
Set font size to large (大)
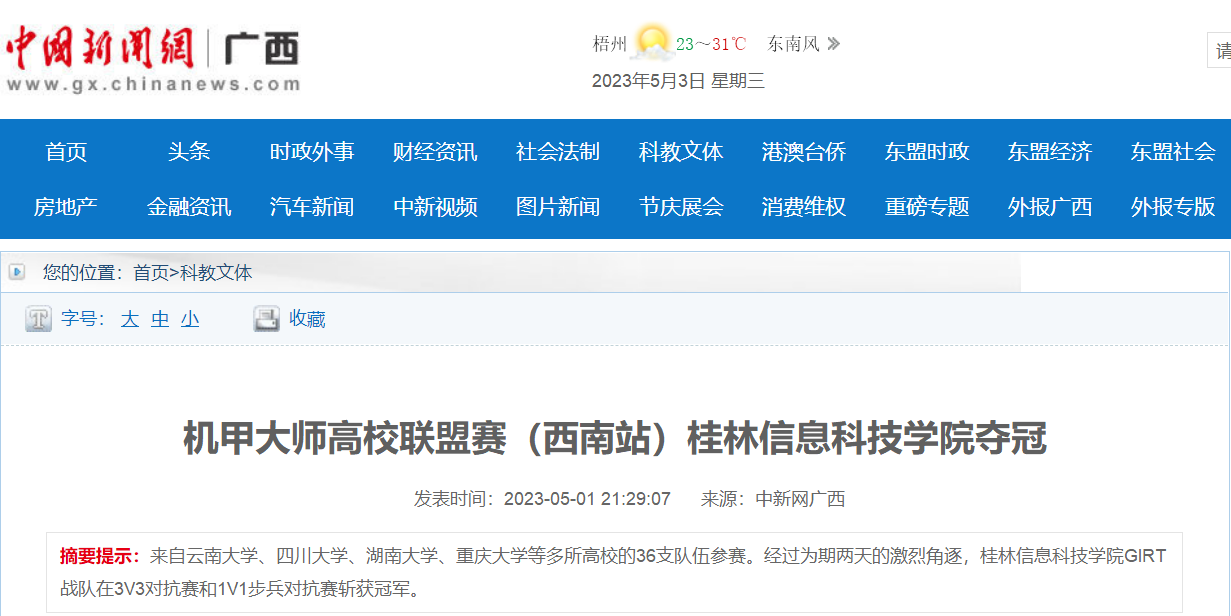(x=130, y=319)
